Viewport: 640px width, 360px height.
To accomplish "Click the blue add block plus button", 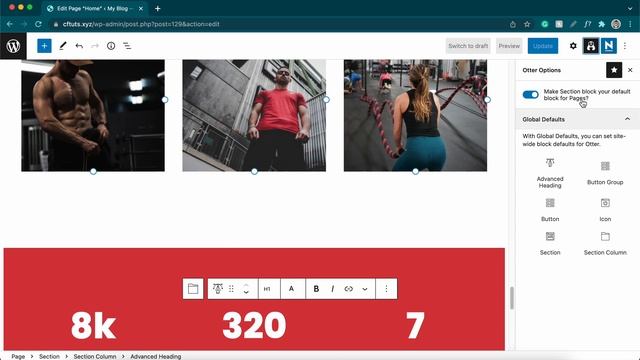I will (44, 46).
